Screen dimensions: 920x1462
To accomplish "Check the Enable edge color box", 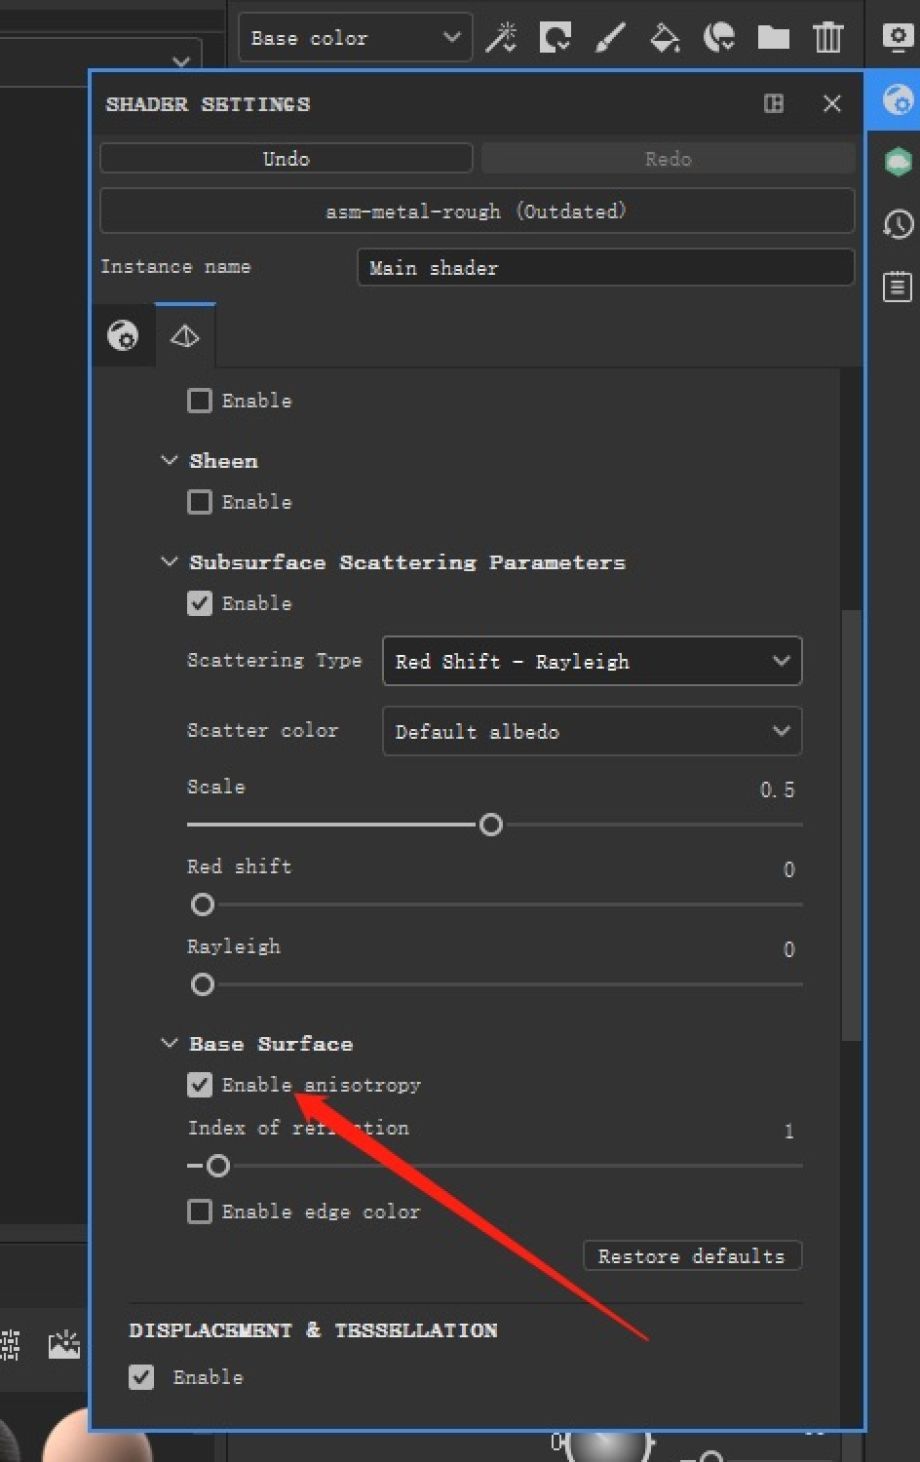I will (x=200, y=1212).
